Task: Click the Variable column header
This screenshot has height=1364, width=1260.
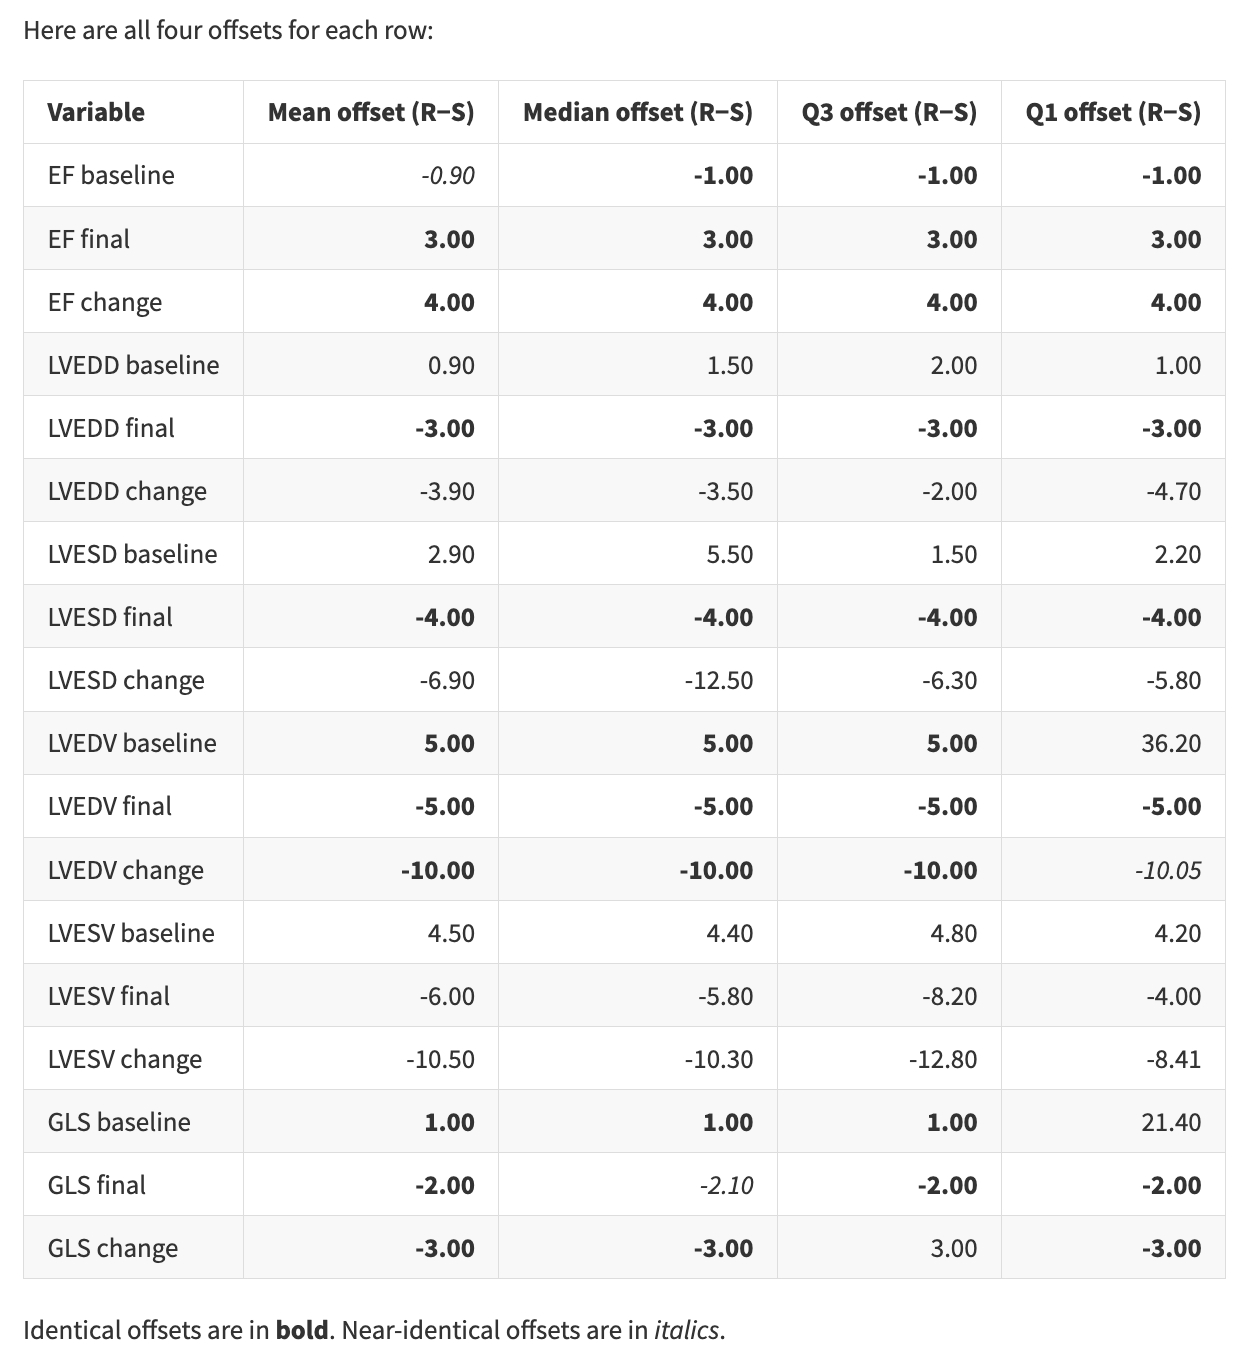Action: tap(96, 112)
